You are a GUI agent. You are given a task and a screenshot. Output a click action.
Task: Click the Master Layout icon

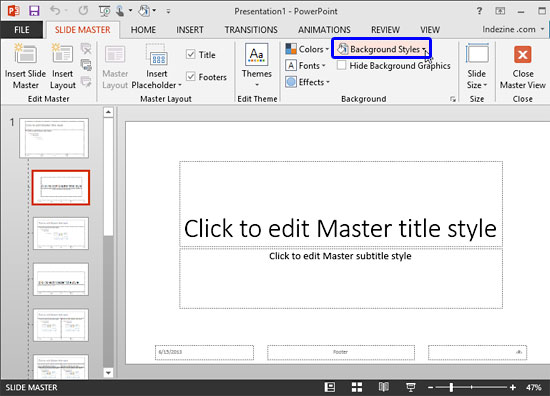tap(115, 66)
